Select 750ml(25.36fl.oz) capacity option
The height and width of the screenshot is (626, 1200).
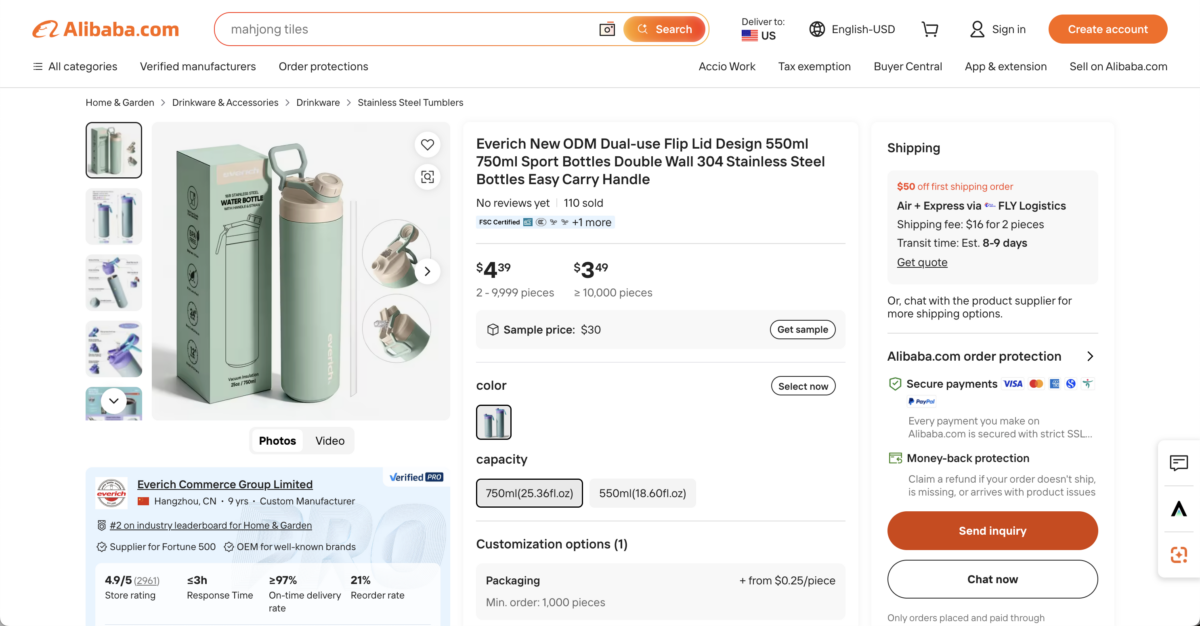coord(529,493)
